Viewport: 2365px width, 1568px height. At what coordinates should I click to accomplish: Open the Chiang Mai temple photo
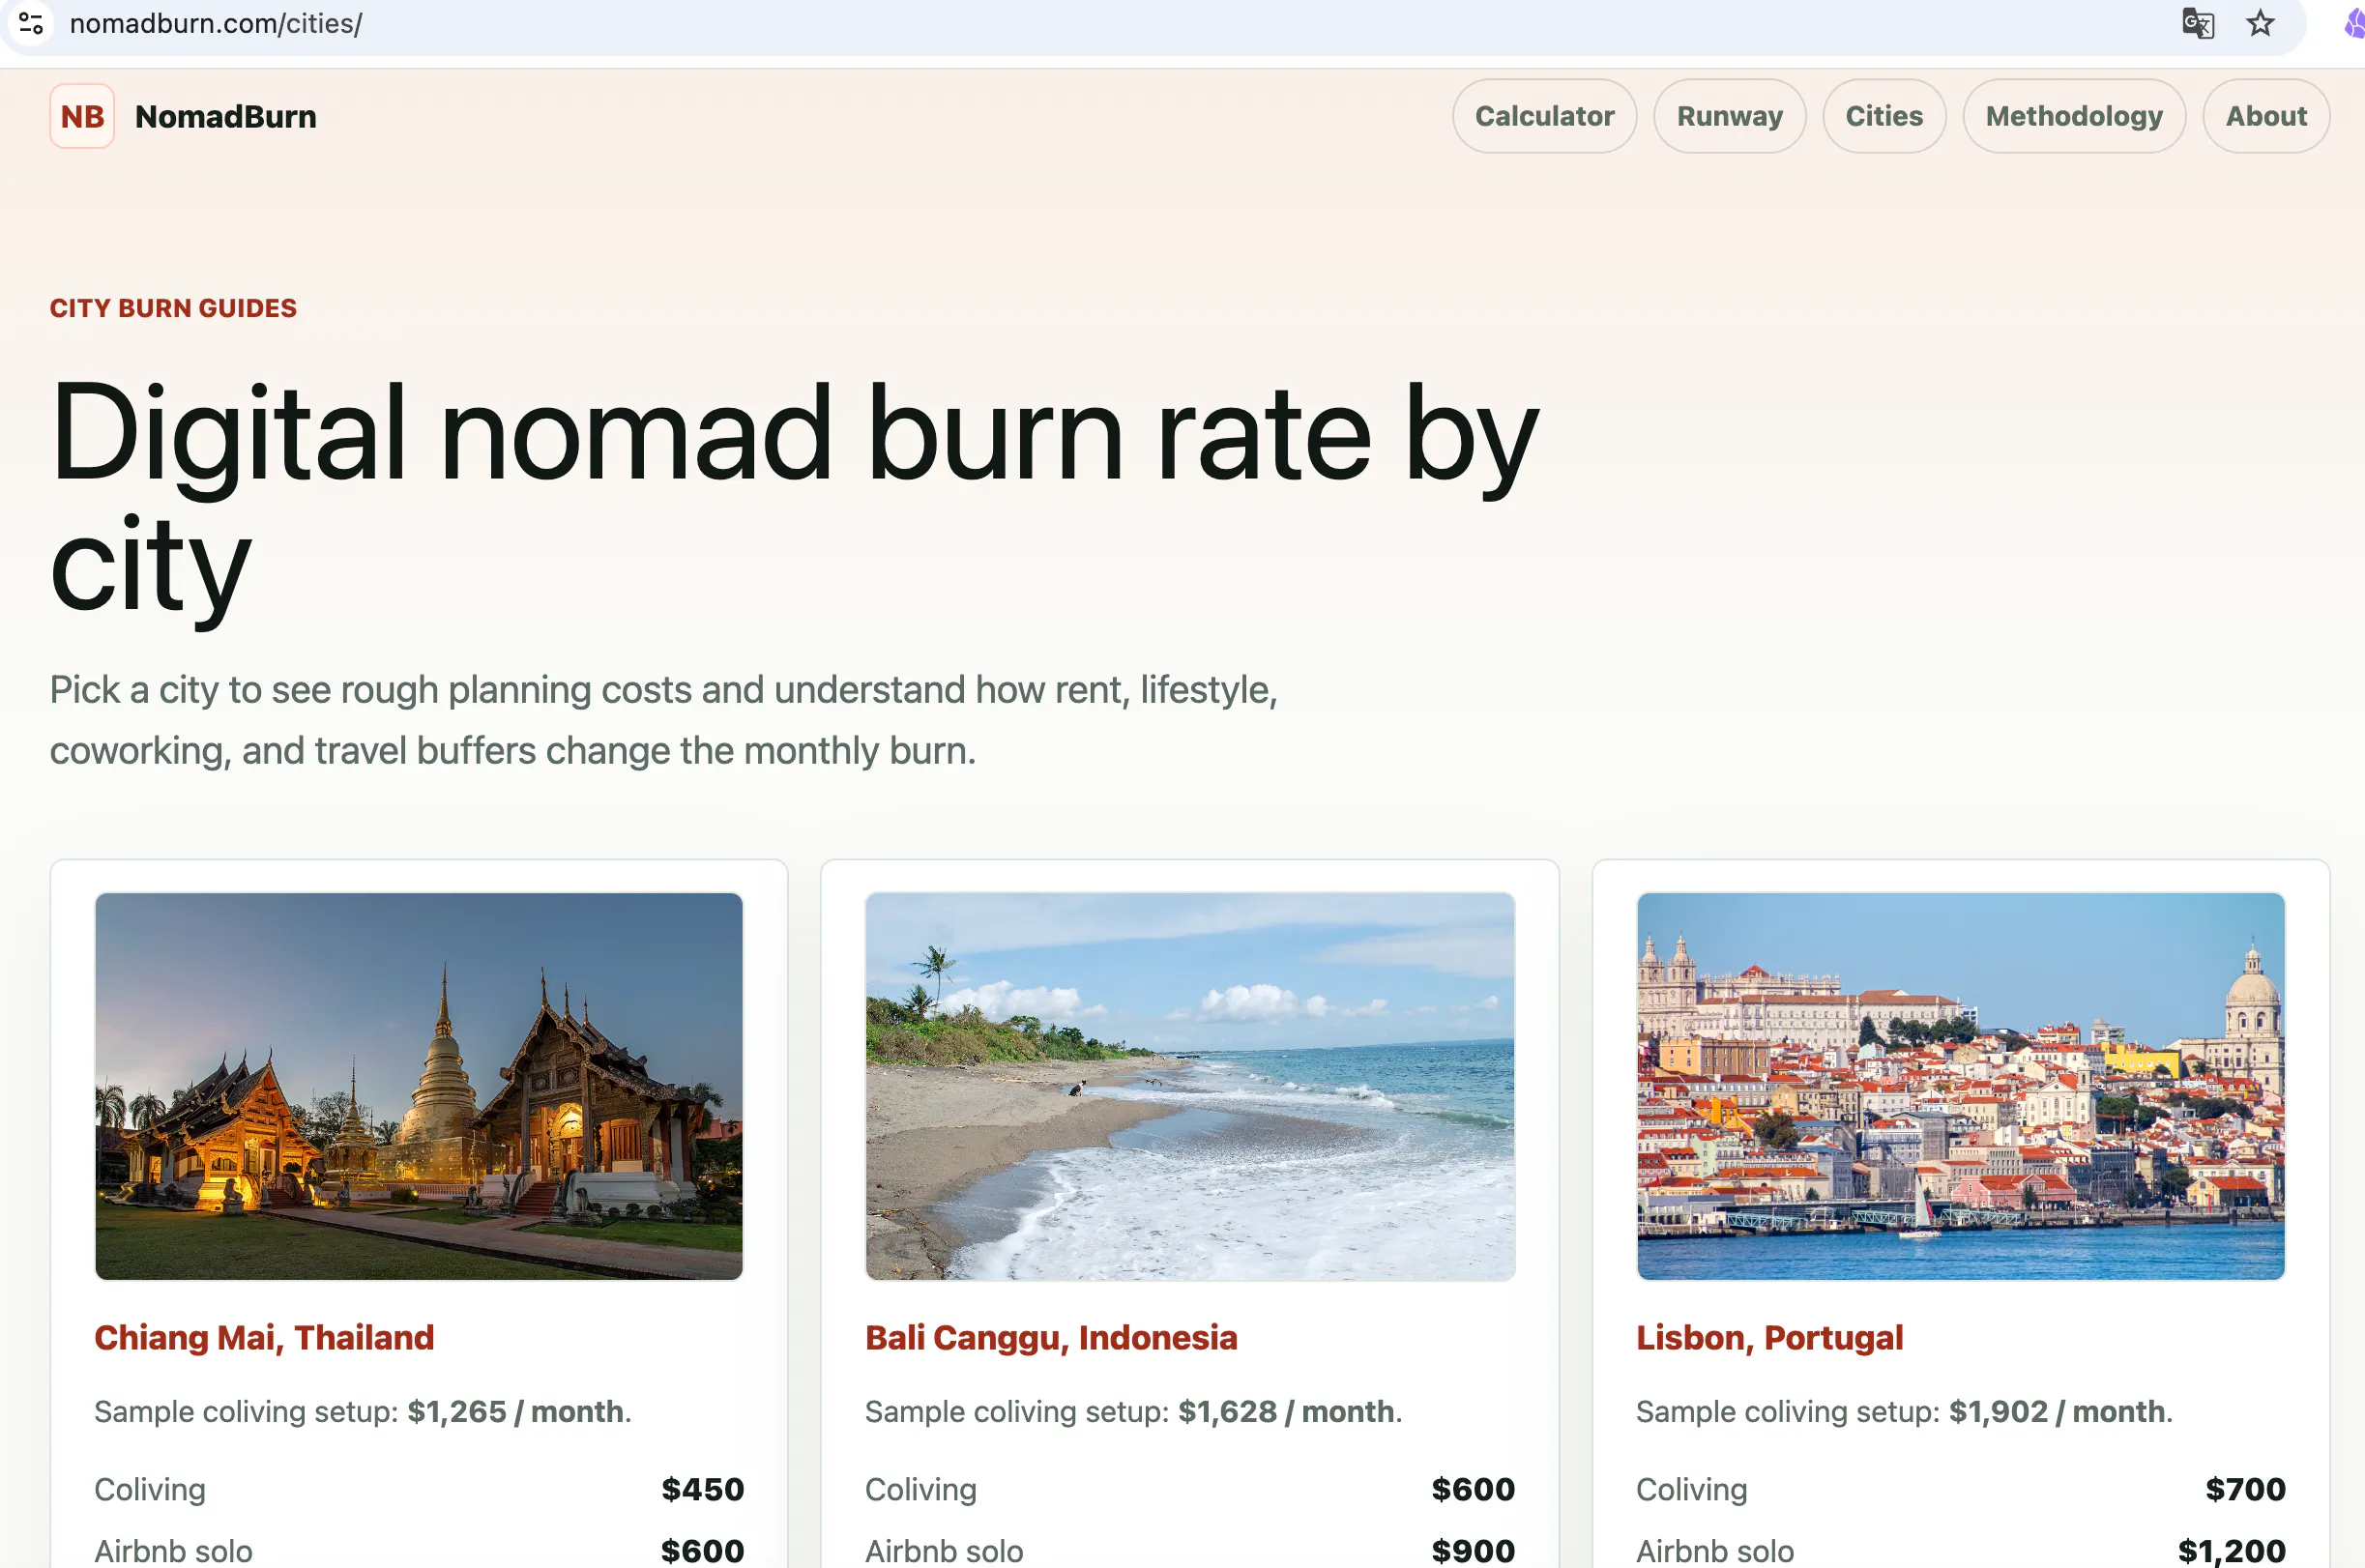pos(419,1086)
